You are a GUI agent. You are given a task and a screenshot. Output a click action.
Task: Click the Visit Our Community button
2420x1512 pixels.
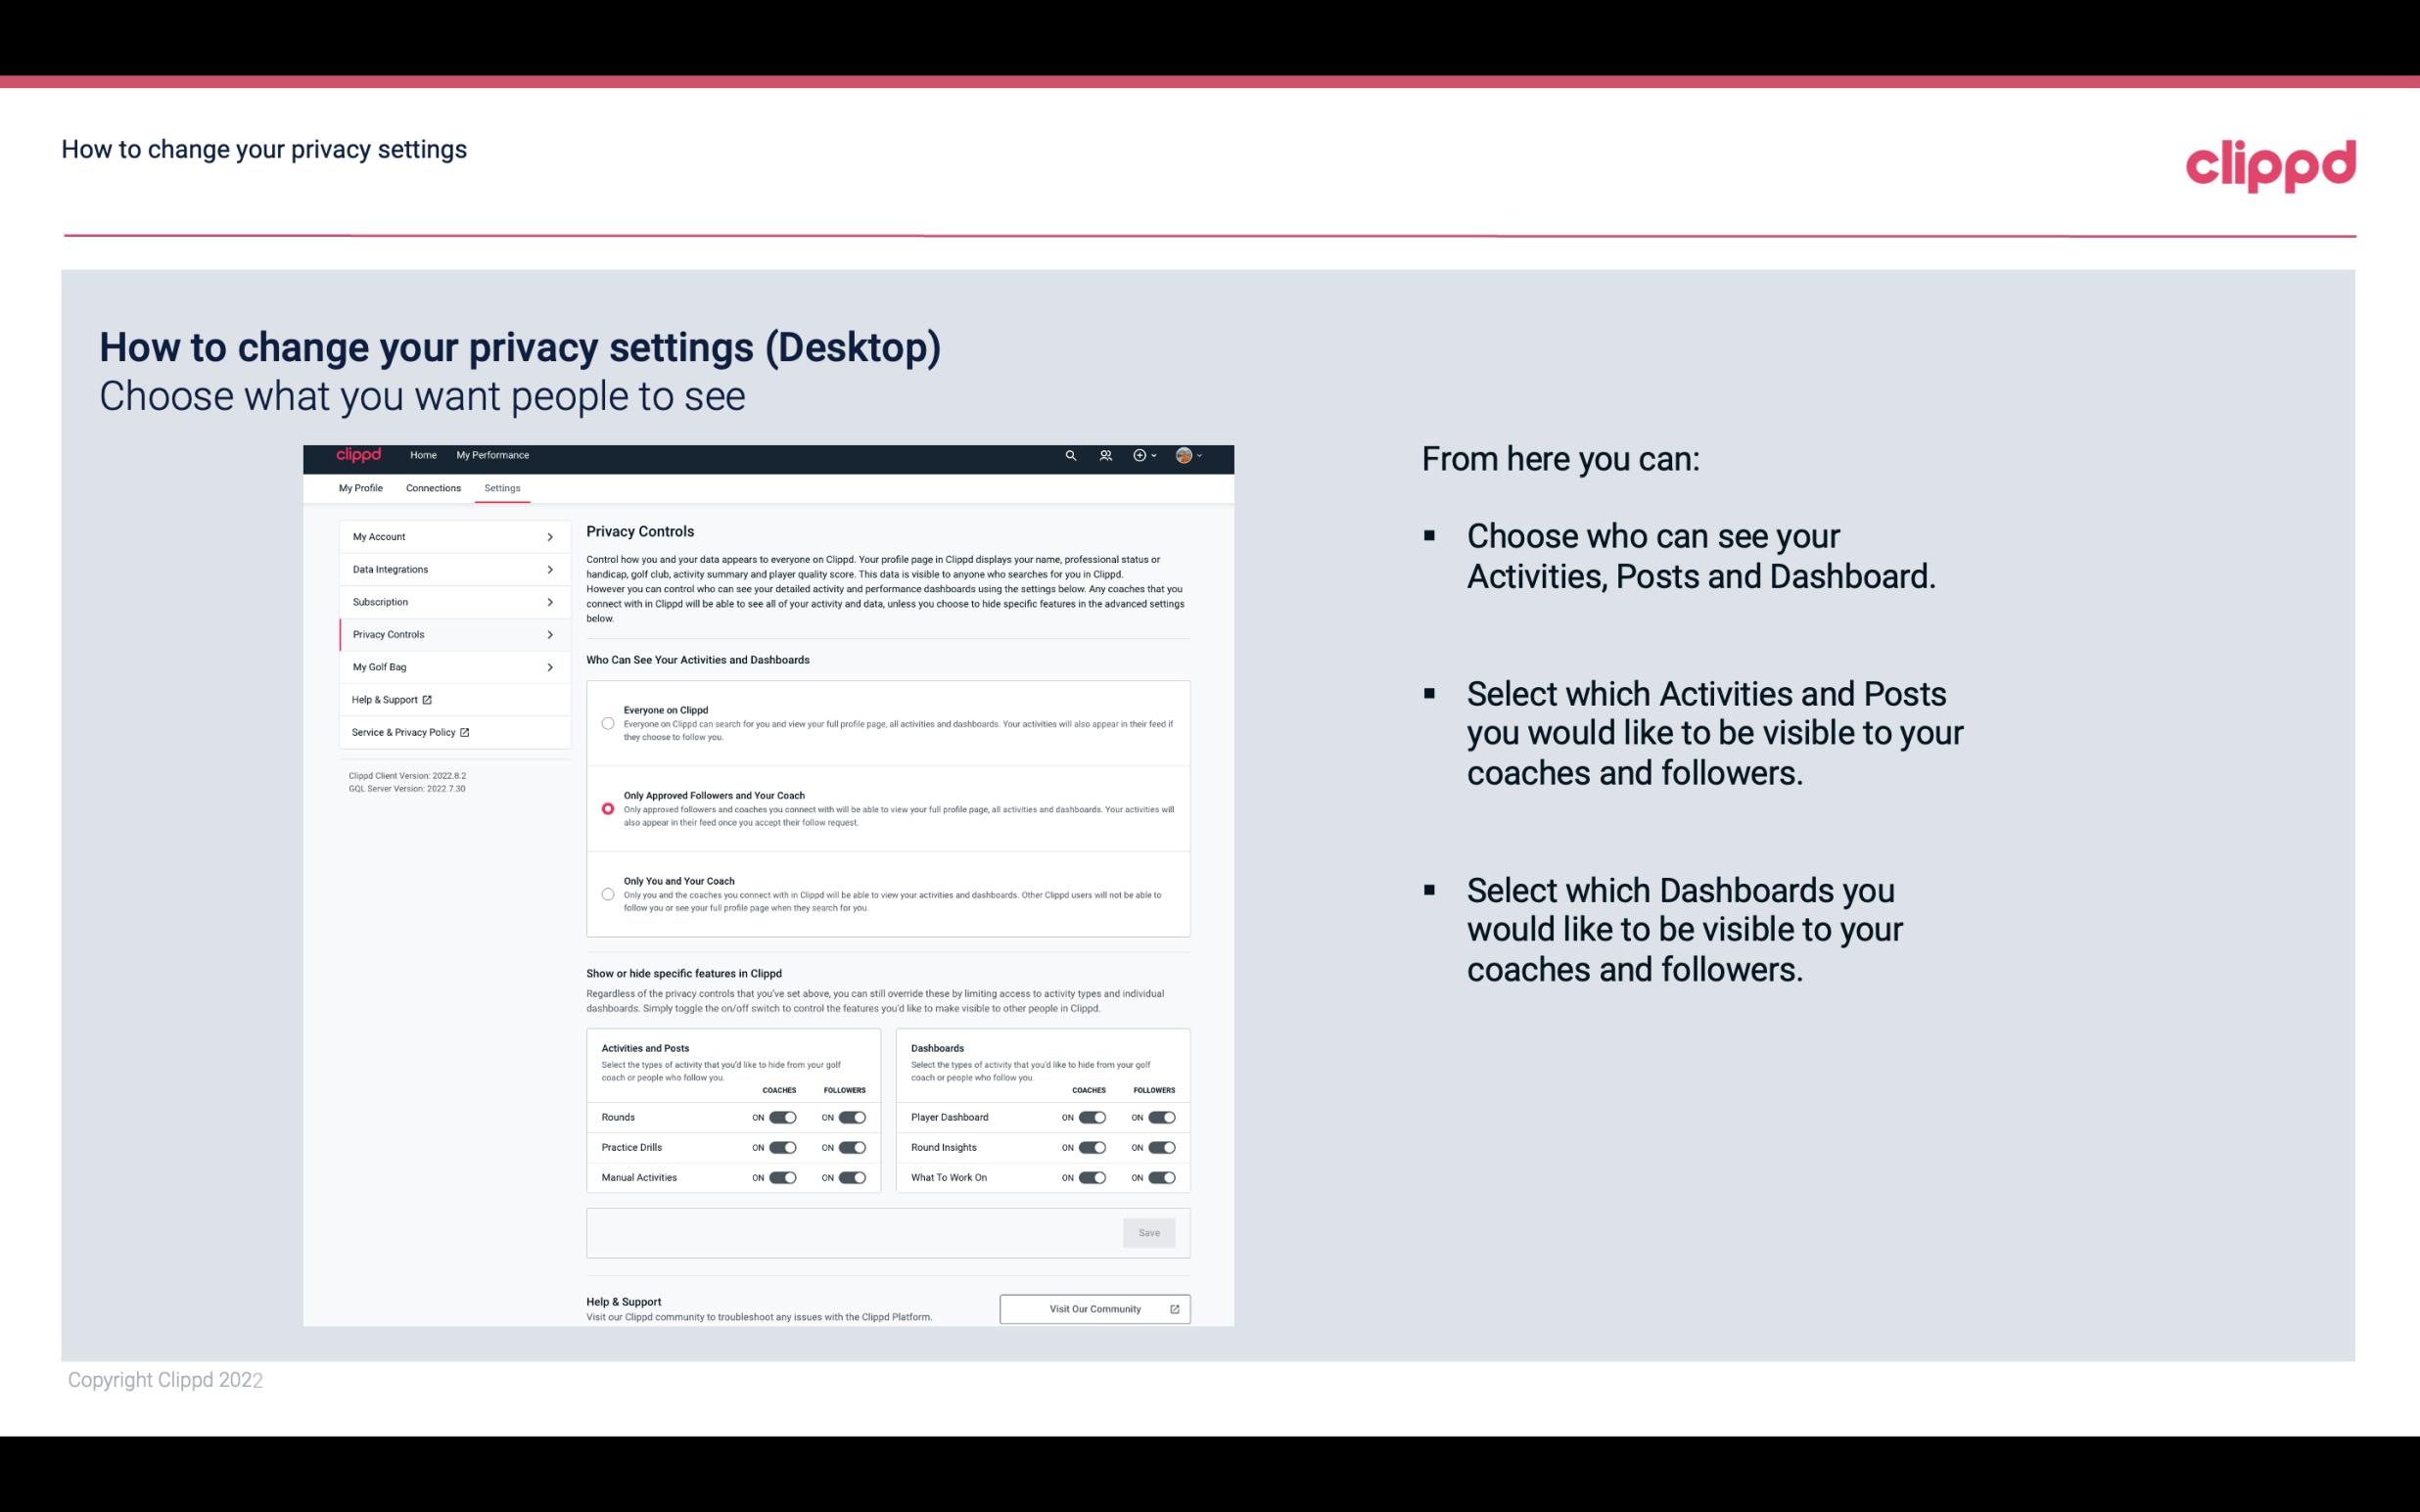1093,1308
